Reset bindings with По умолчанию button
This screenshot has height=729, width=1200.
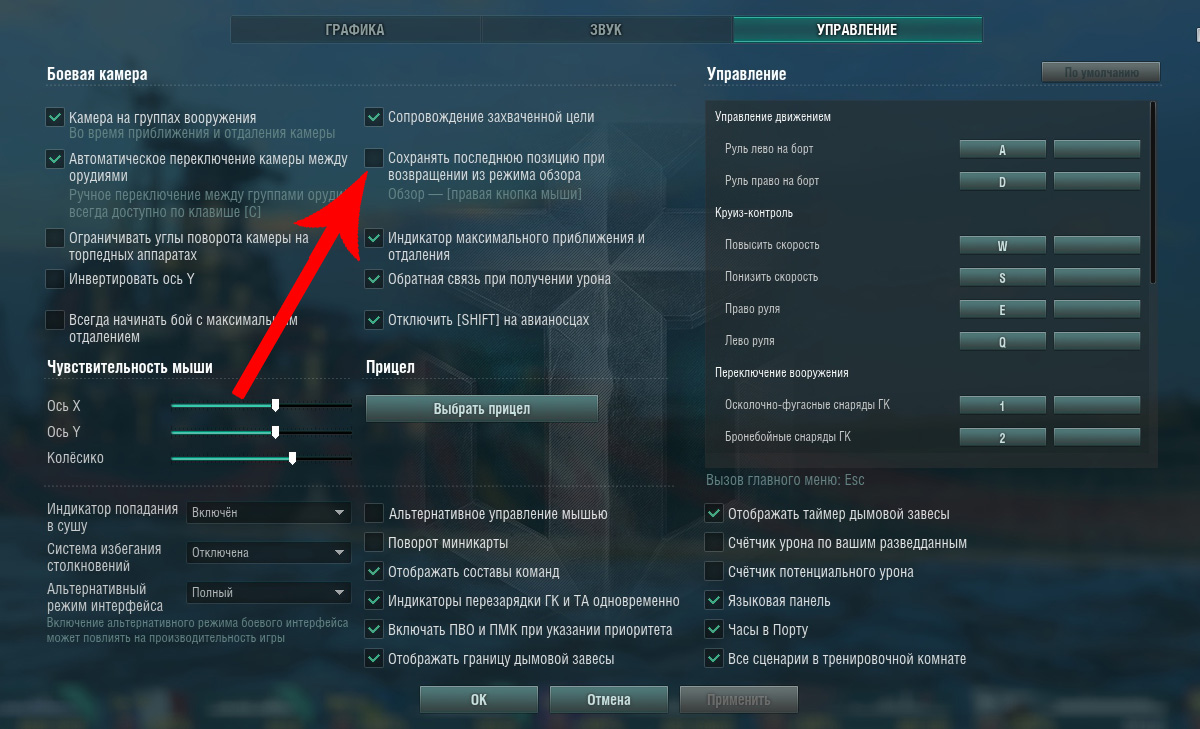click(x=1101, y=73)
